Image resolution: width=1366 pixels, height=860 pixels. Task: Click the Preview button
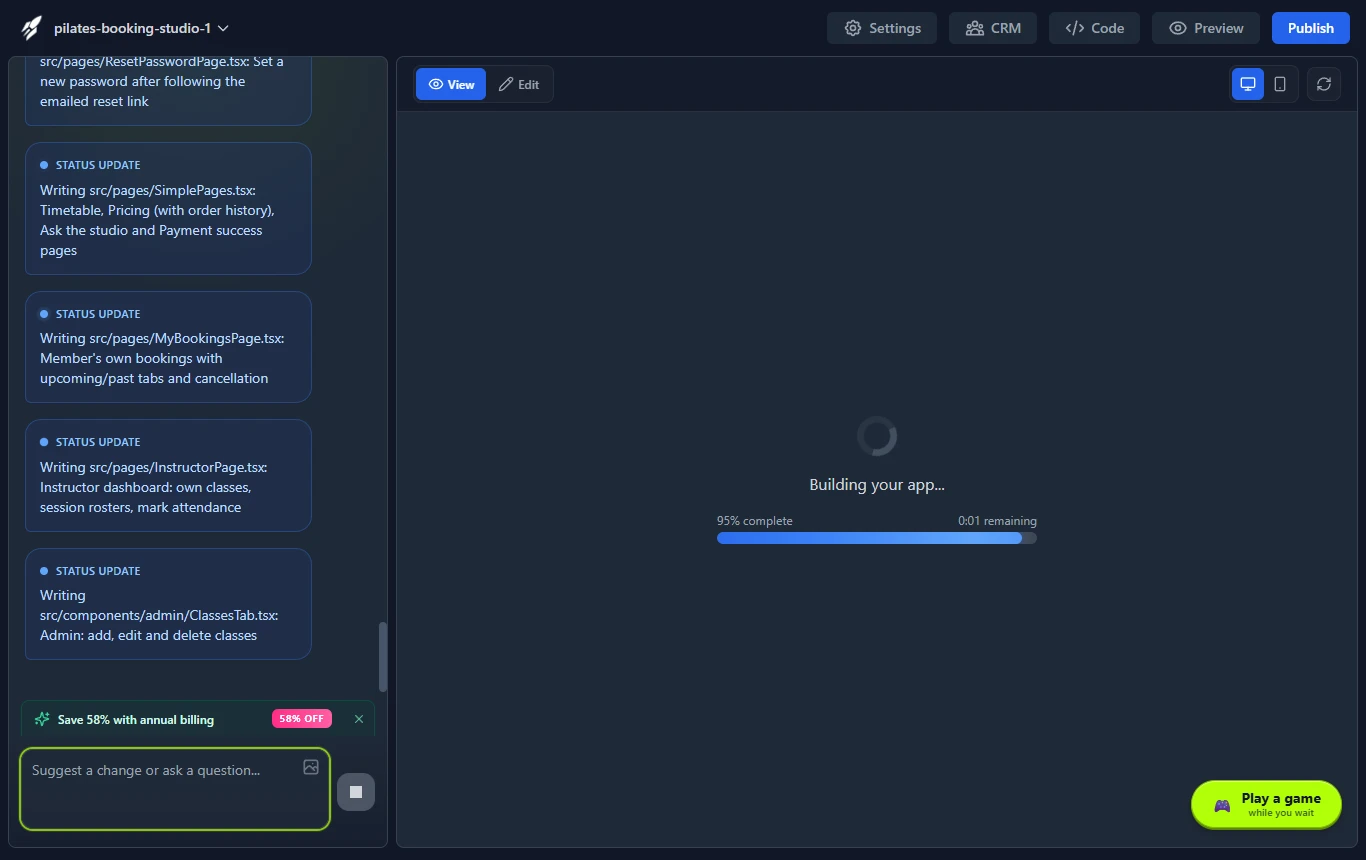(1206, 28)
